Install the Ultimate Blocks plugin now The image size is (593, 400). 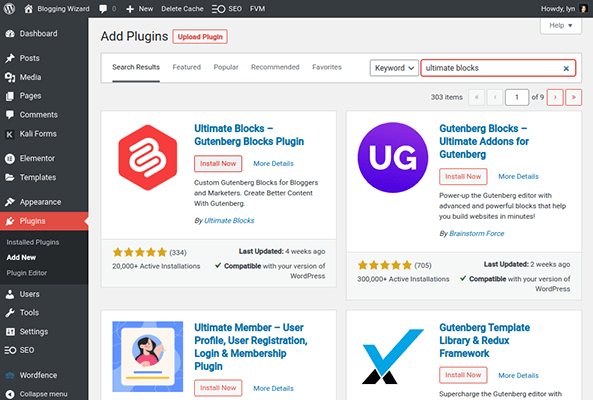click(x=218, y=164)
